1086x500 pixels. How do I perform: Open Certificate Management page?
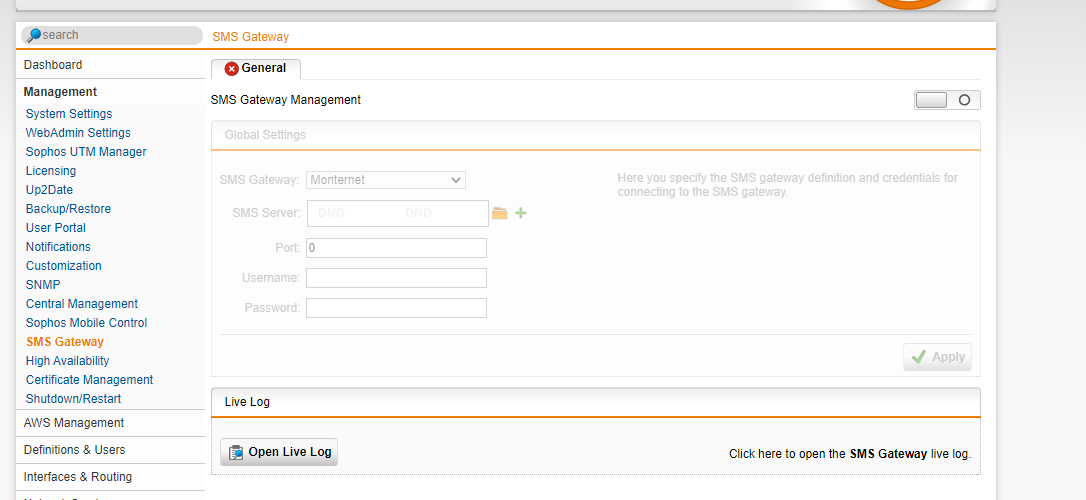coord(89,380)
